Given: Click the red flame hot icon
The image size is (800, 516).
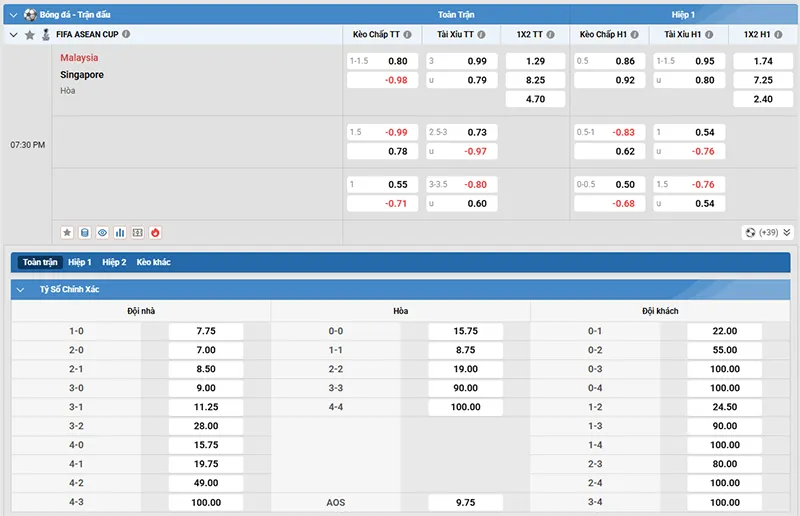Looking at the screenshot, I should [155, 233].
